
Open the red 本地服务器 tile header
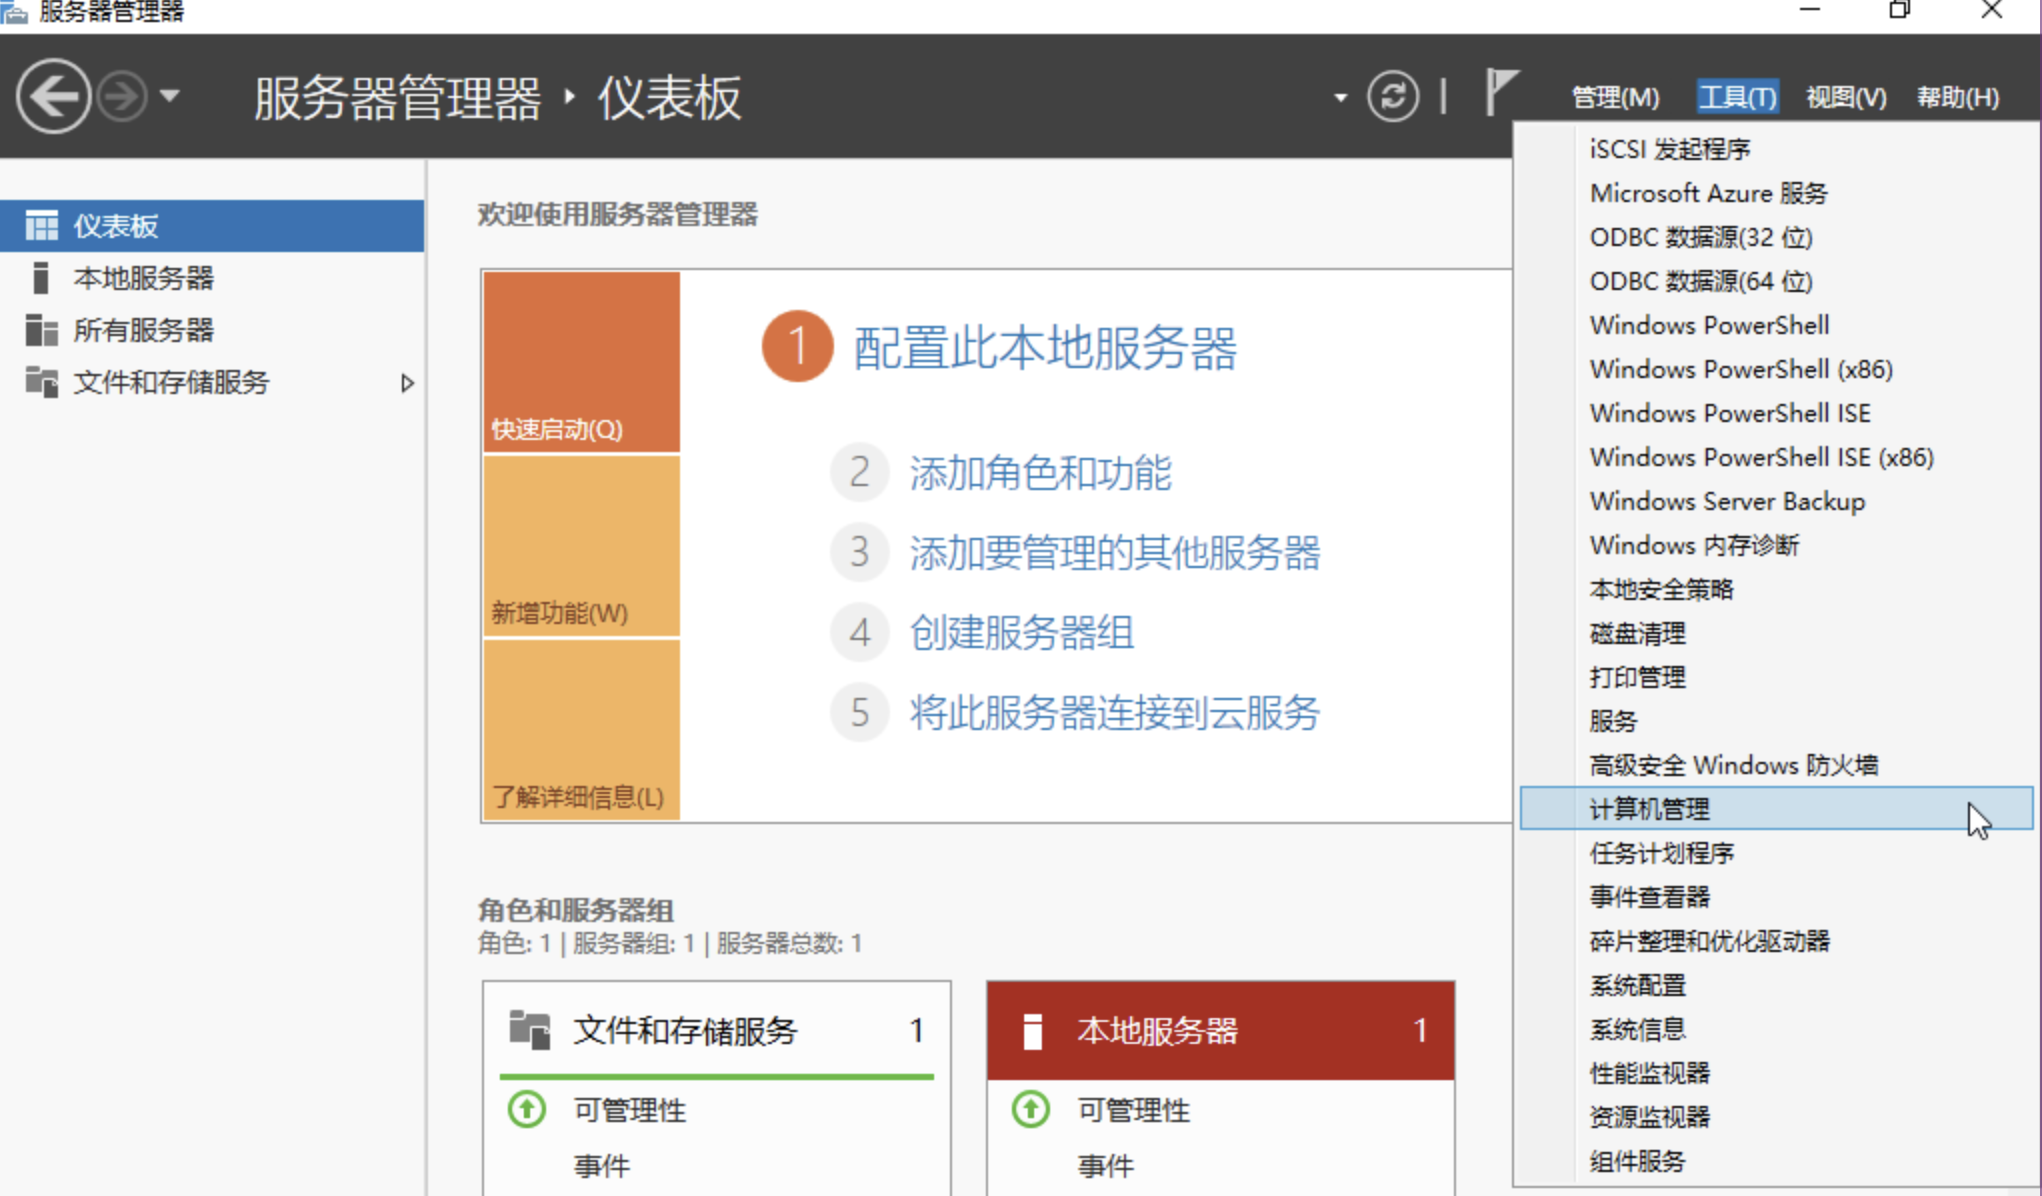click(x=1220, y=1030)
